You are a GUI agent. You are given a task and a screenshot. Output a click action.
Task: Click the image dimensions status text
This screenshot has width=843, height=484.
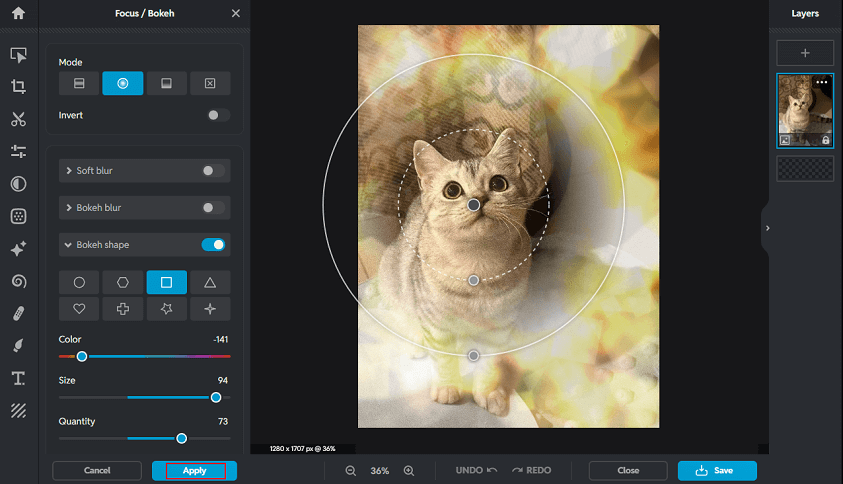pos(303,449)
